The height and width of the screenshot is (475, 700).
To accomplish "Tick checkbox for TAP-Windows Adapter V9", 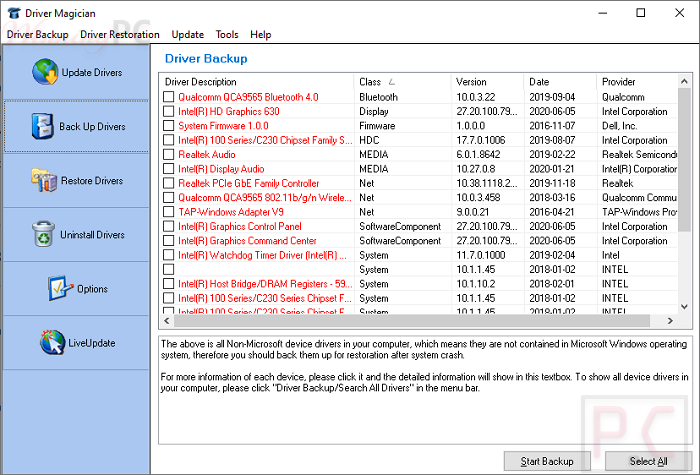I will point(168,212).
